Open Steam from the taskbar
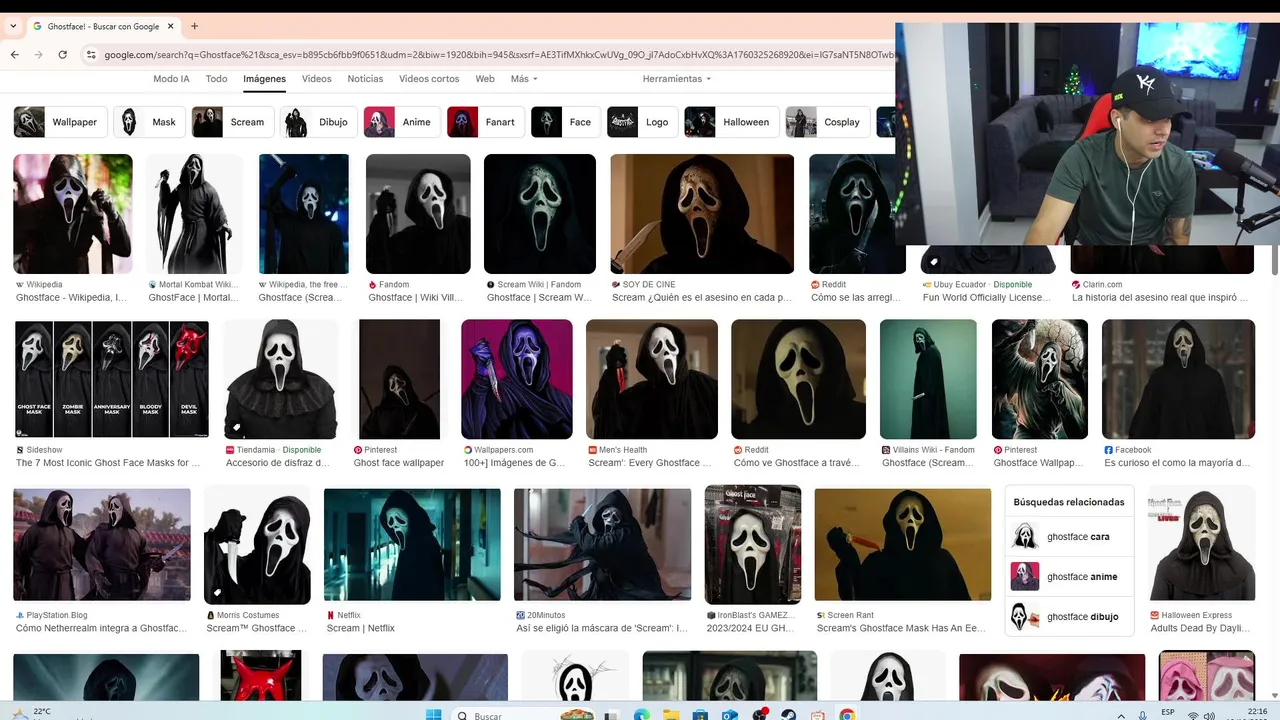Viewport: 1280px width, 720px height. 789,714
